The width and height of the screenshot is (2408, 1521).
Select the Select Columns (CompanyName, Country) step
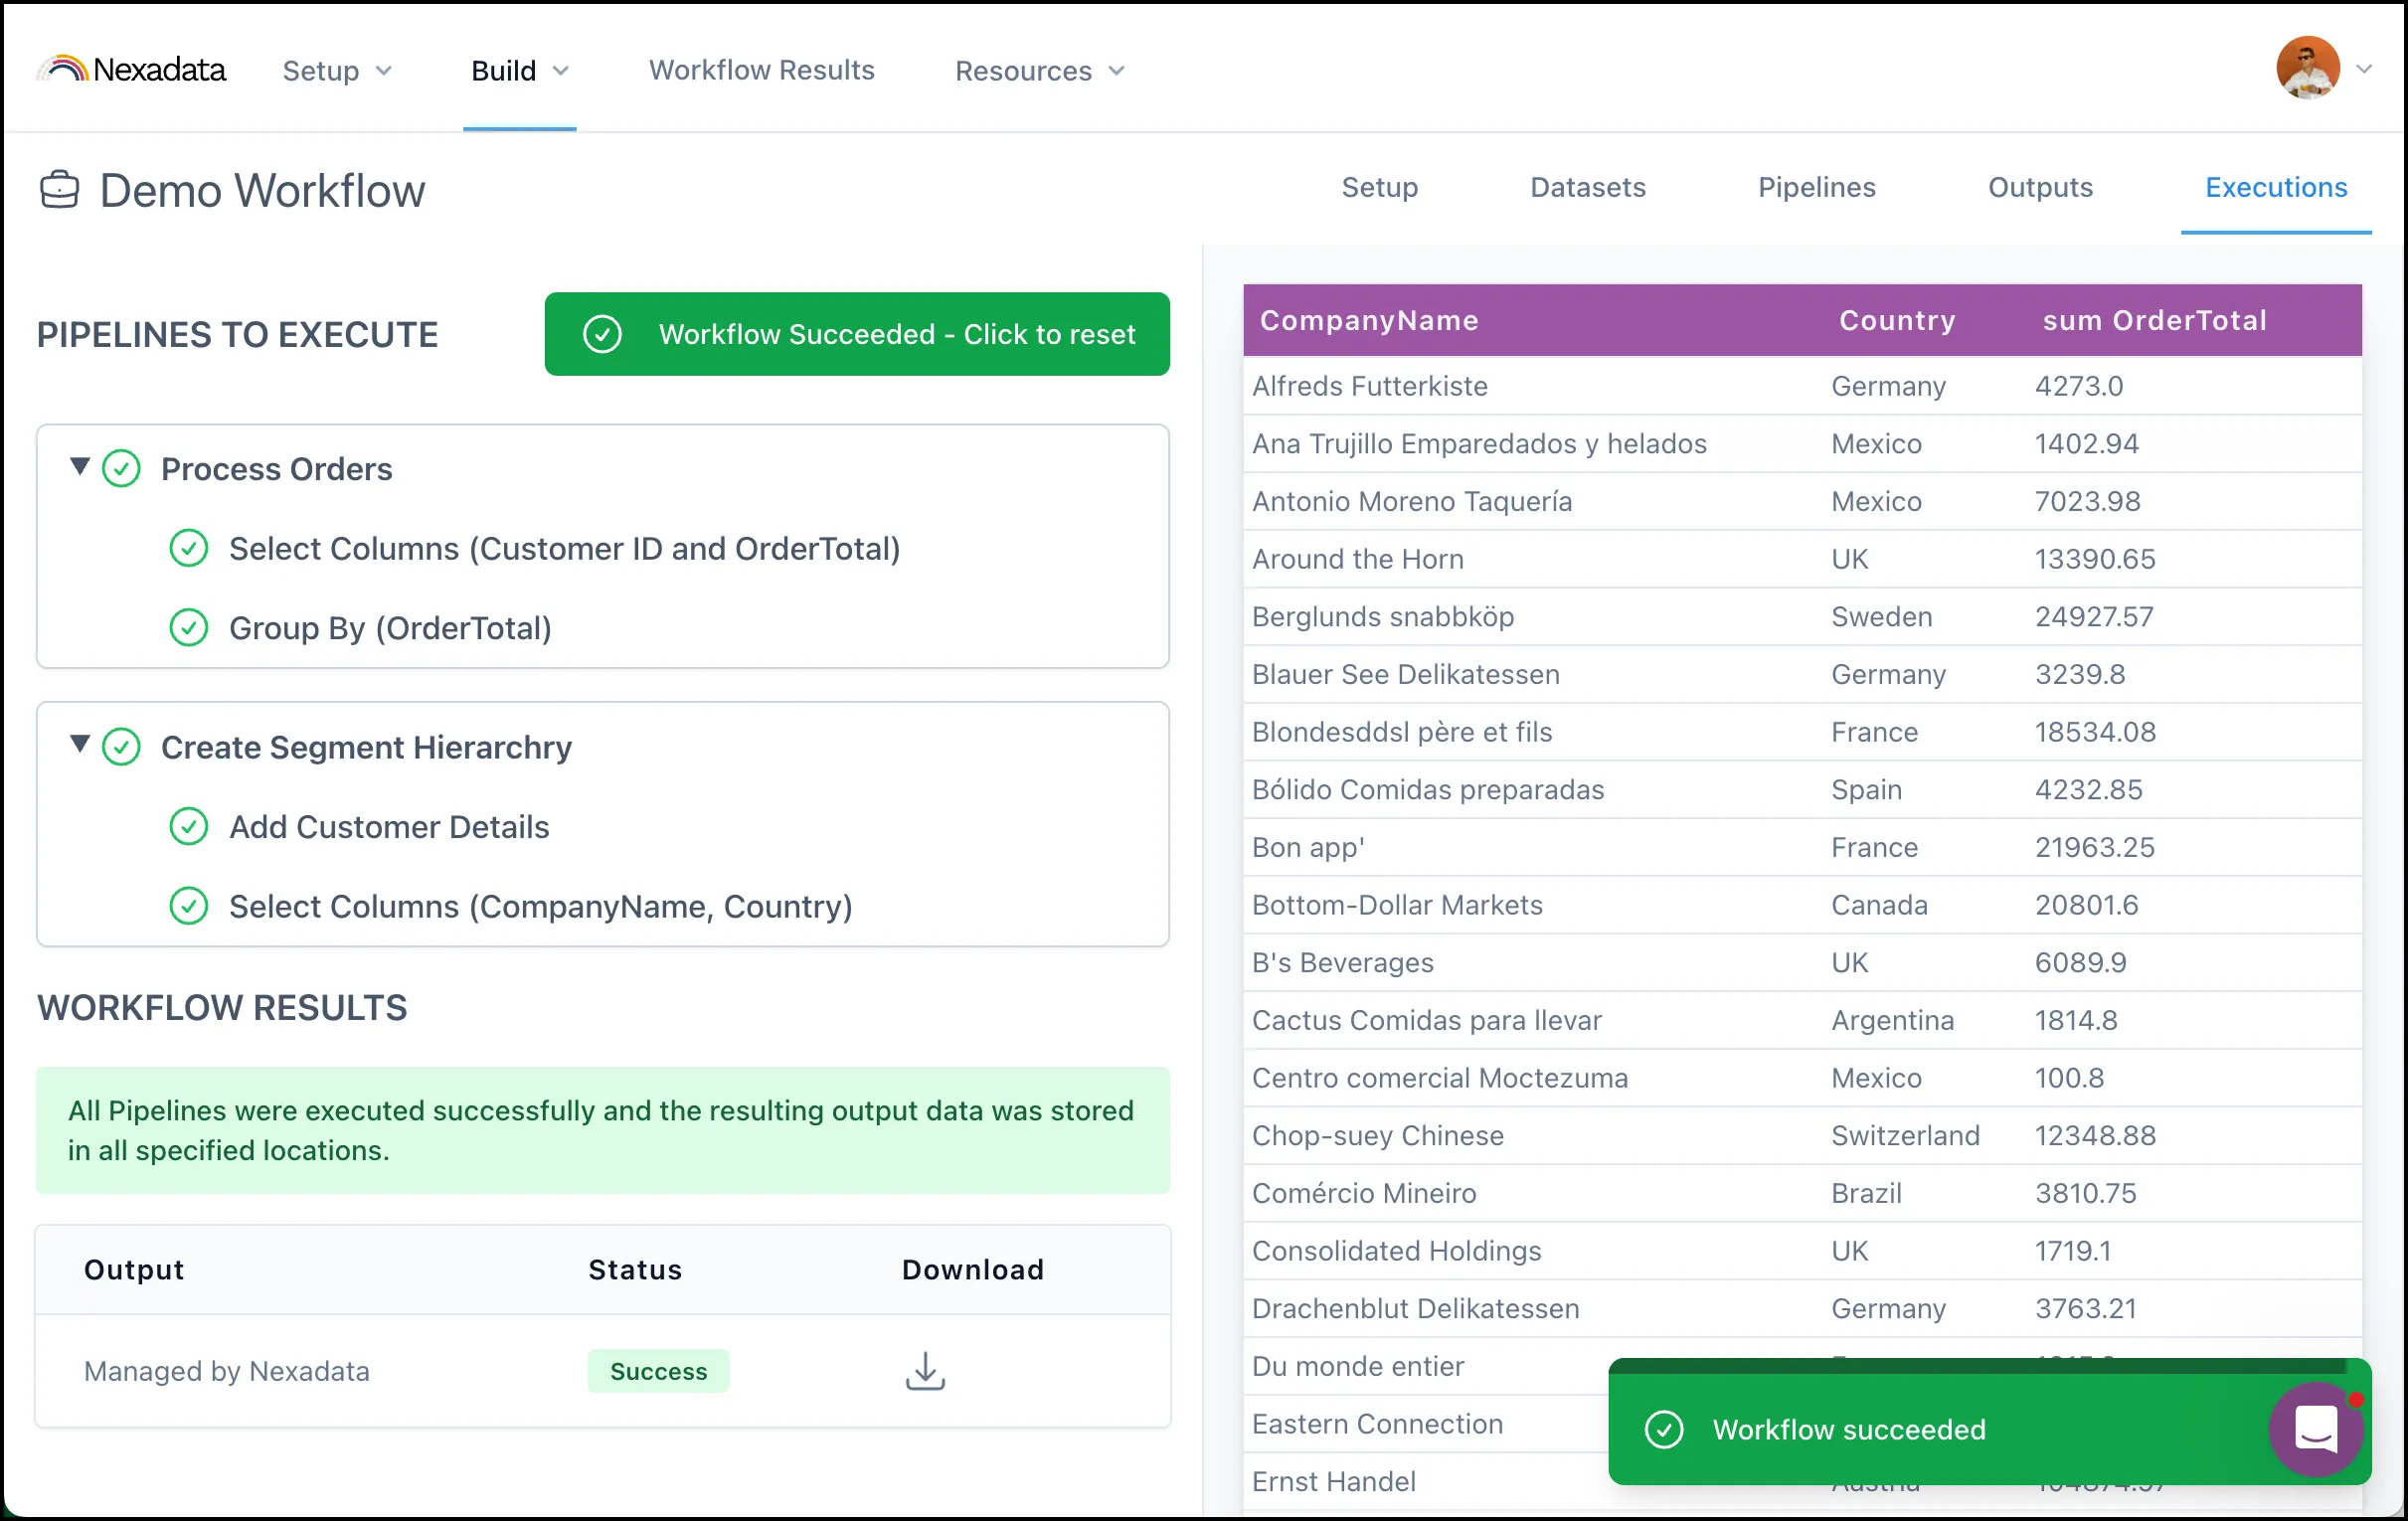[x=540, y=906]
